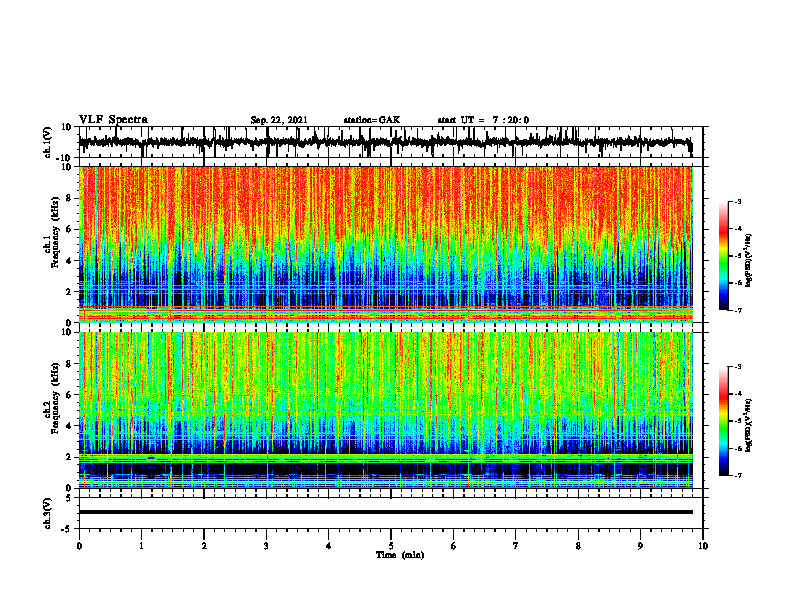Click the "-7" label on ch.2 color bar
The height and width of the screenshot is (612, 792).
tap(738, 475)
